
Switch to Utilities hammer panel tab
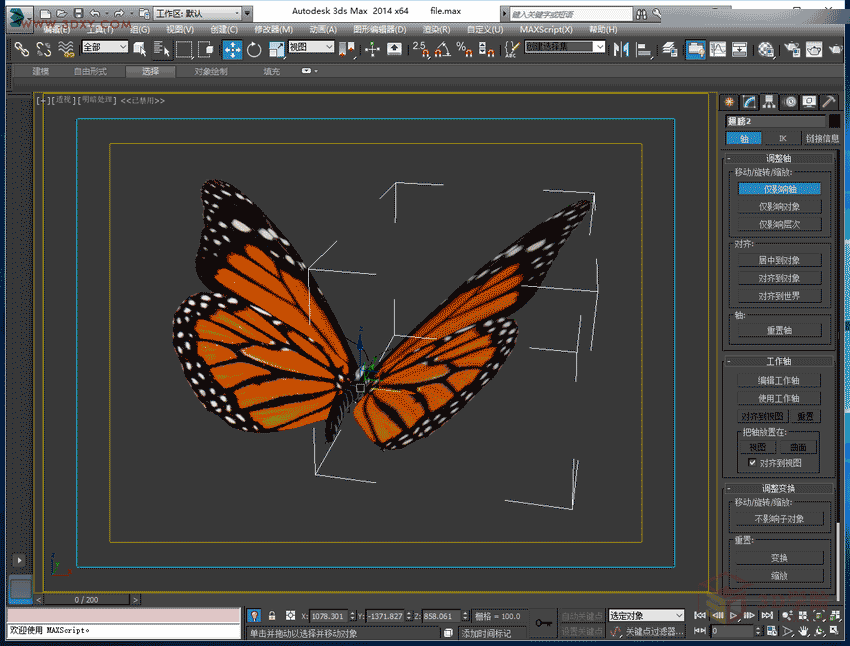(x=829, y=101)
